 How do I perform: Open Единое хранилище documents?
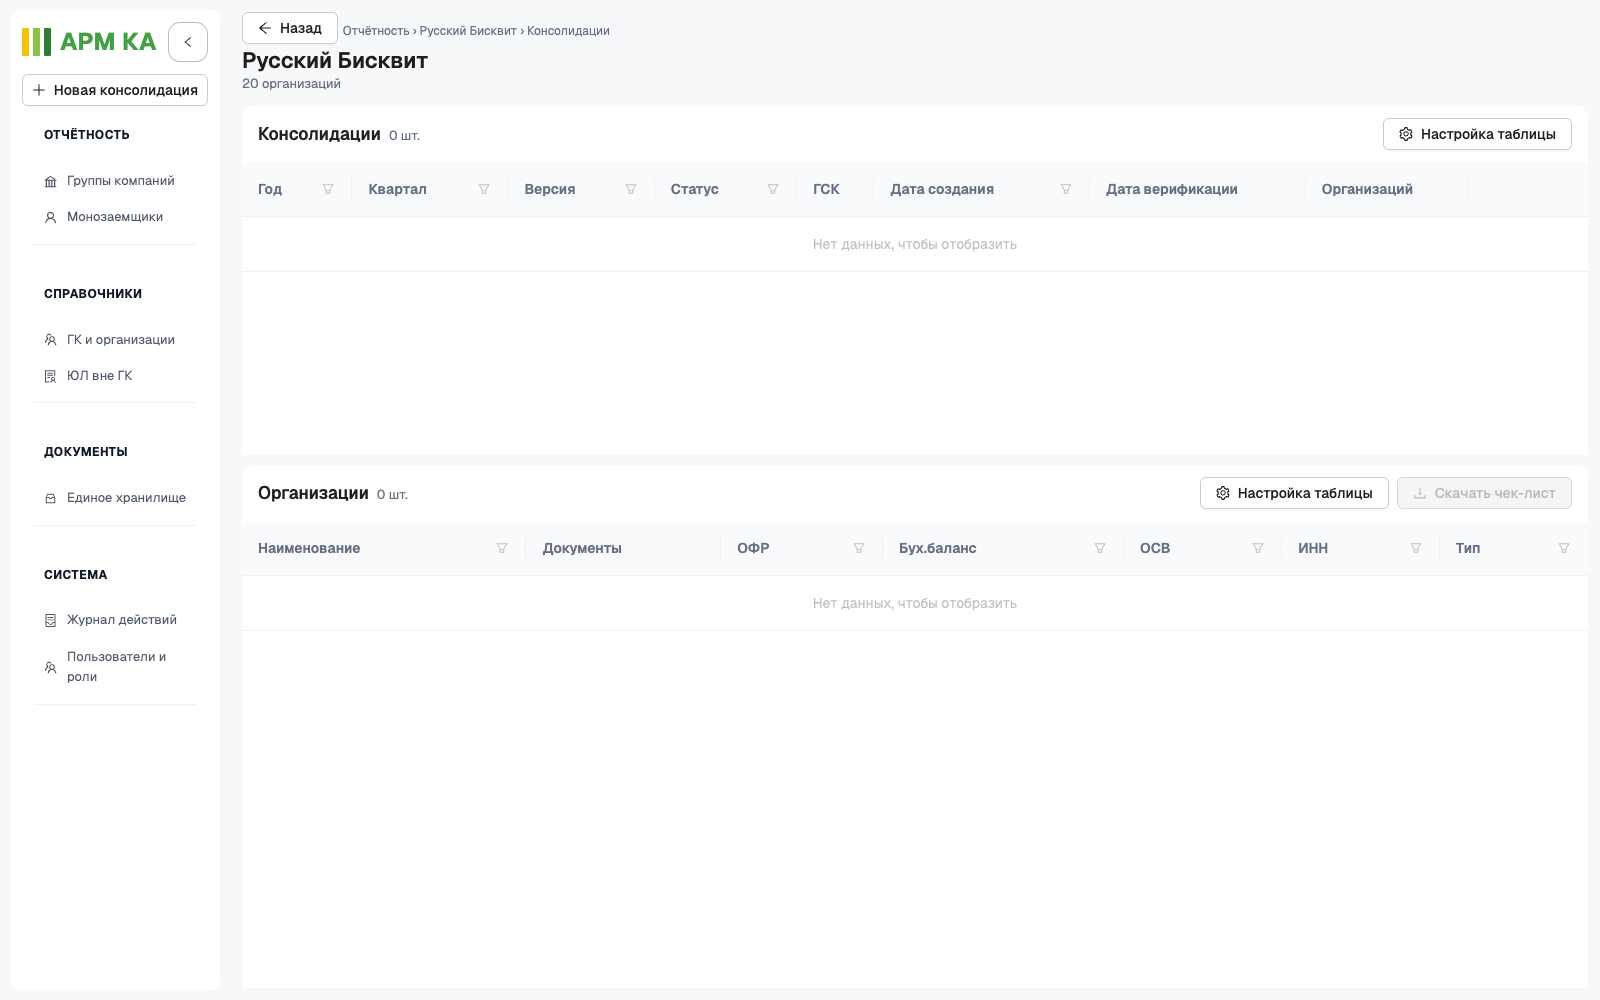tap(115, 498)
